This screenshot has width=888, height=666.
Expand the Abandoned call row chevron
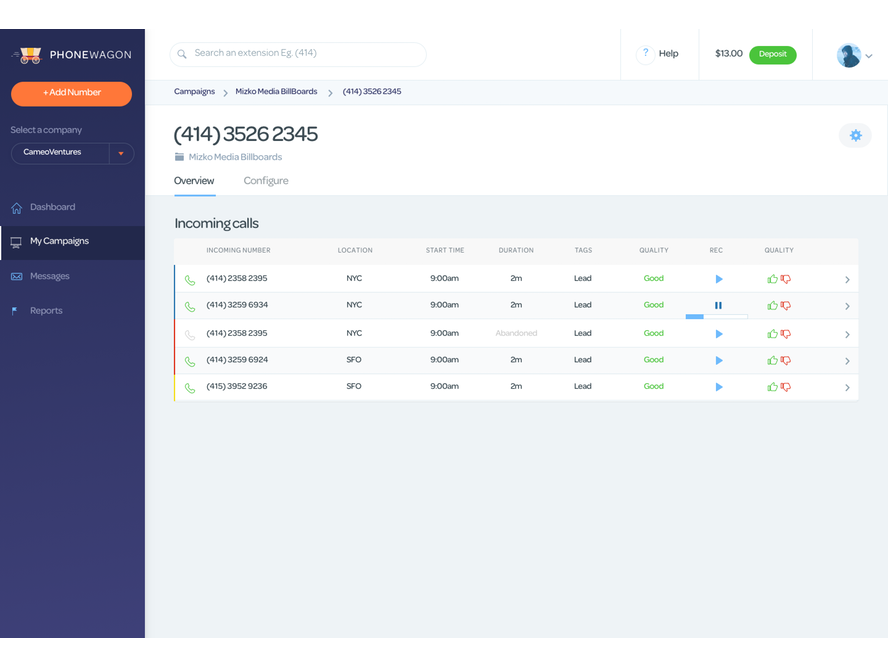click(847, 335)
